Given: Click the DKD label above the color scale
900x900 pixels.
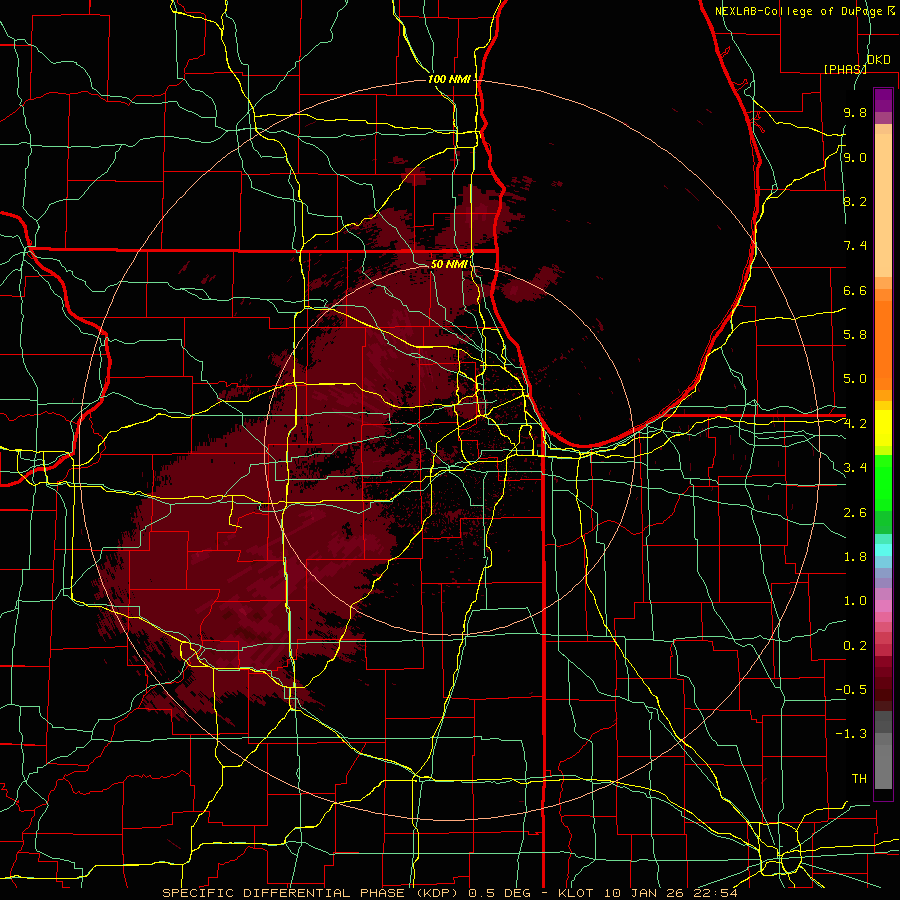Looking at the screenshot, I should coord(879,60).
